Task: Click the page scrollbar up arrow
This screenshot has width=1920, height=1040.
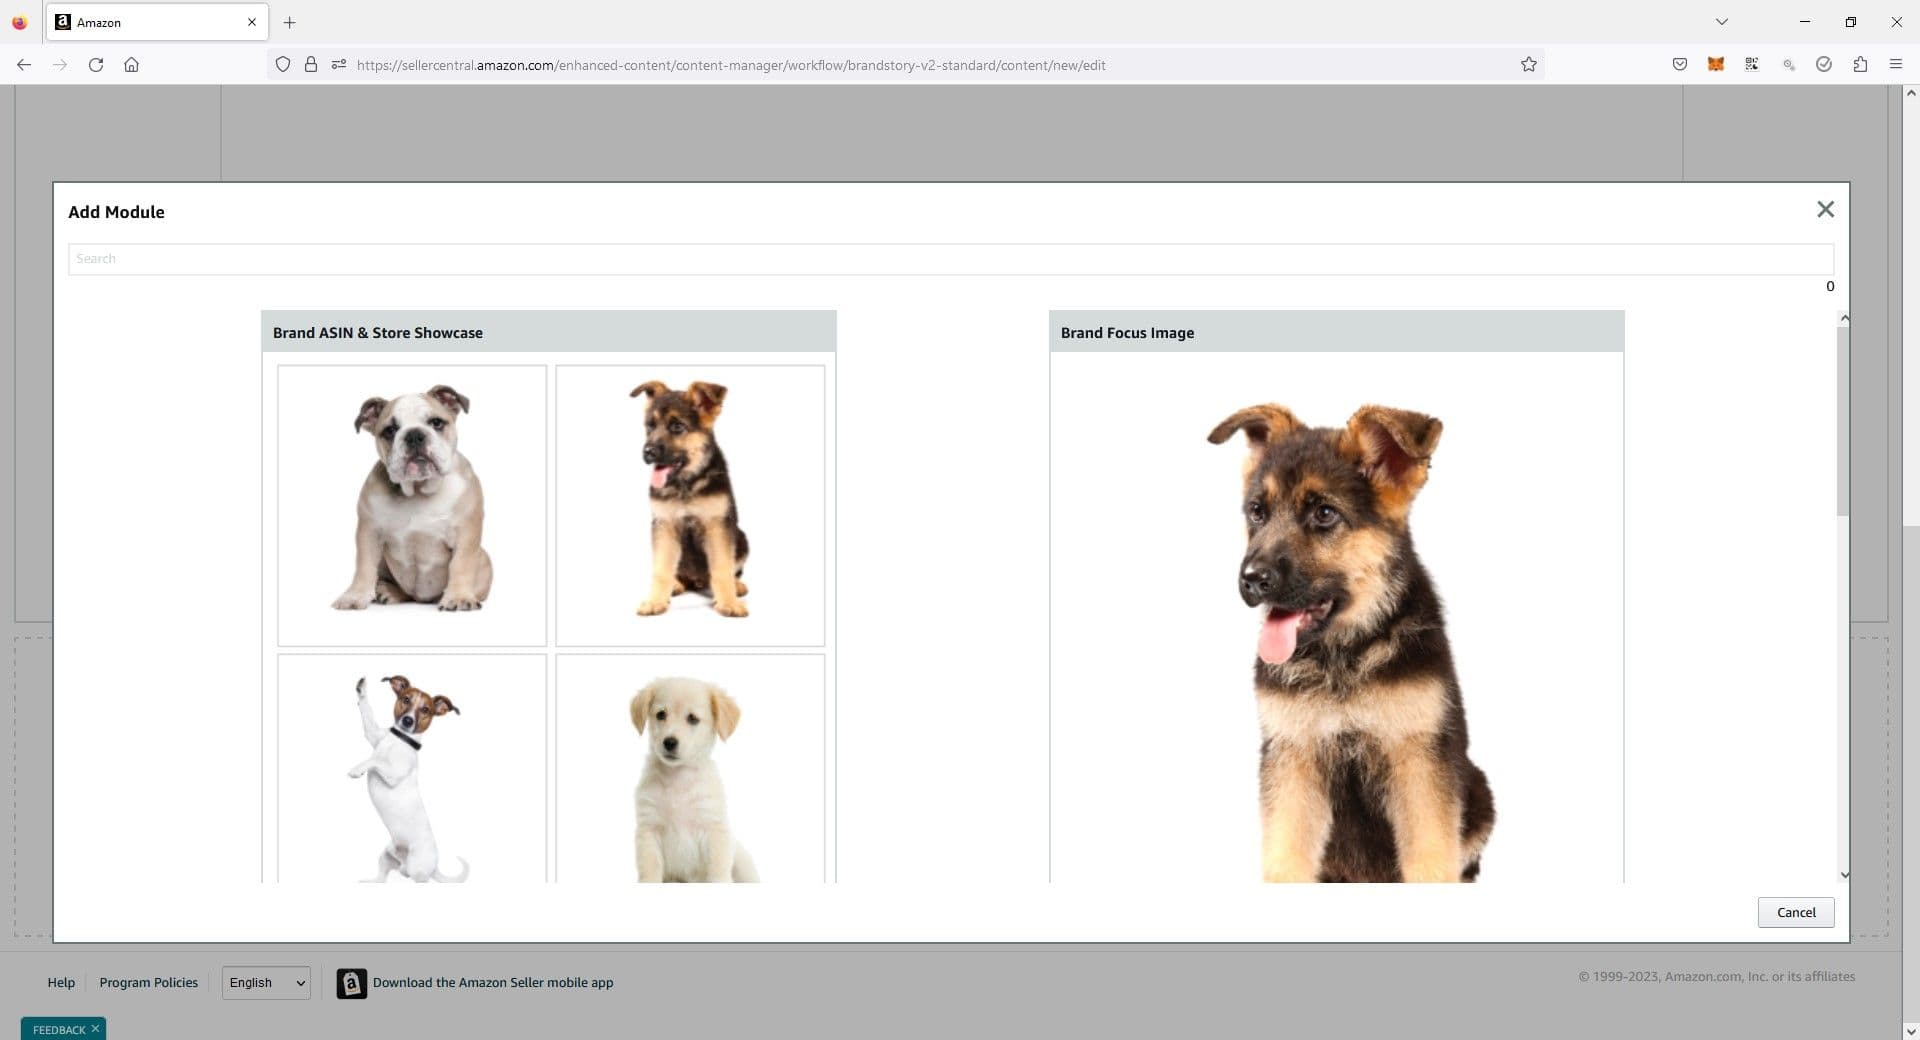Action: 1911,93
